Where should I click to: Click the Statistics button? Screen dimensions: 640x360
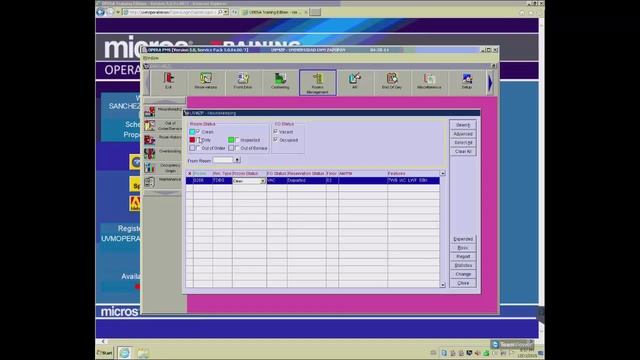[463, 265]
